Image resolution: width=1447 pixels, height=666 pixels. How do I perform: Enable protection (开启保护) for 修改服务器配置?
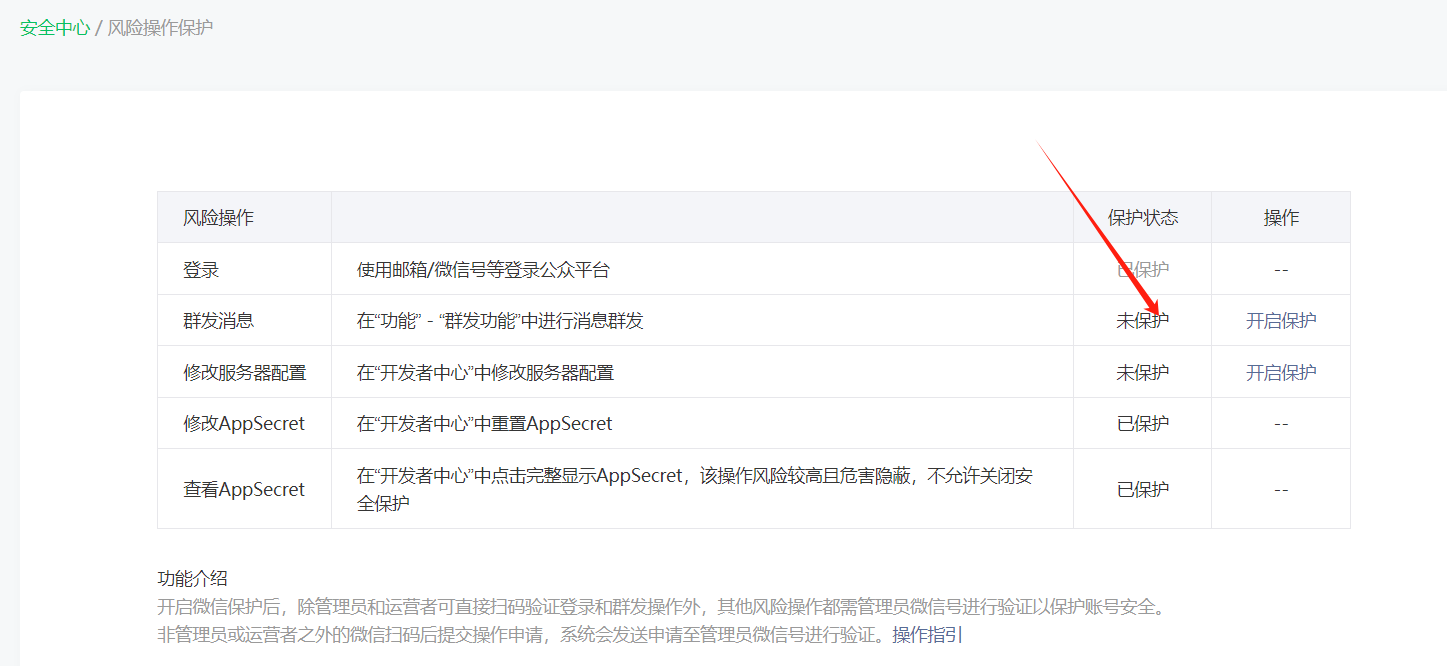[1281, 373]
